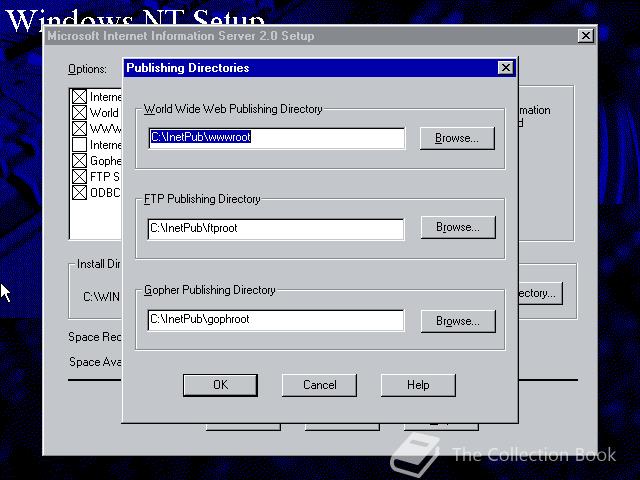Uncheck the WWW samples option checkbox
This screenshot has height=480, width=640.
(x=79, y=129)
